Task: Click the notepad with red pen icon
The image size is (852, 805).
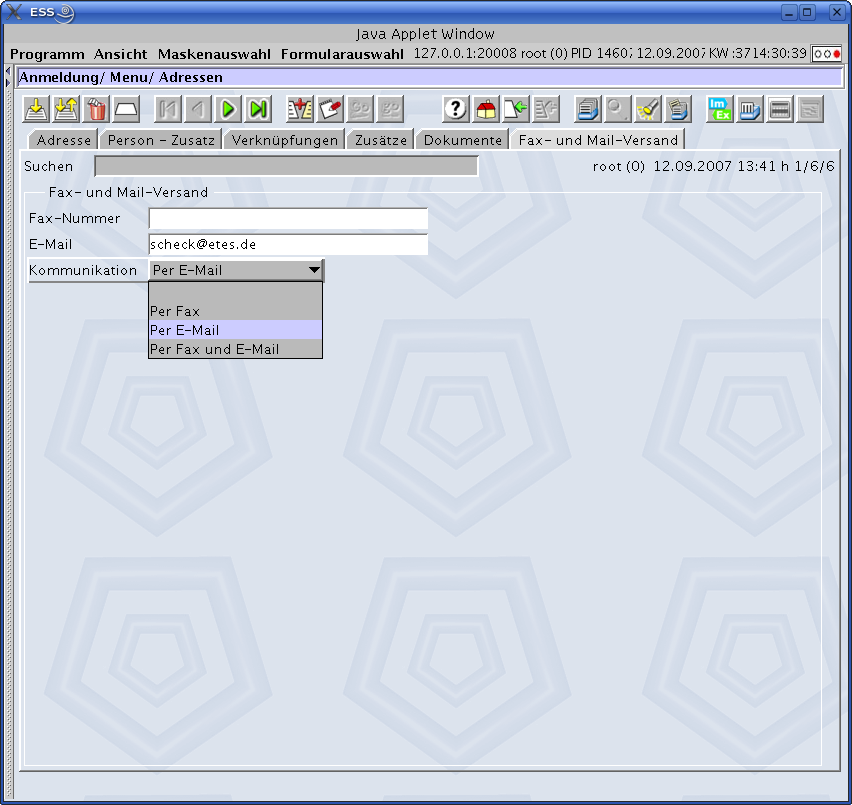Action: pyautogui.click(x=330, y=110)
